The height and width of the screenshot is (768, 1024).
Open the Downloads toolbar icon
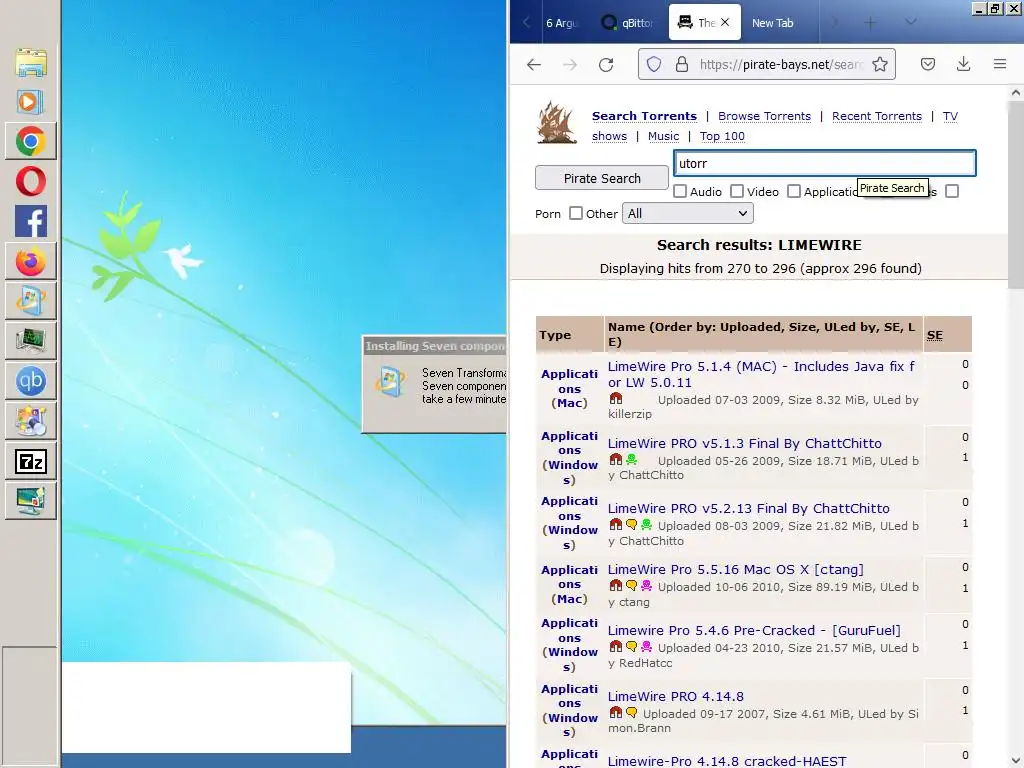[963, 64]
